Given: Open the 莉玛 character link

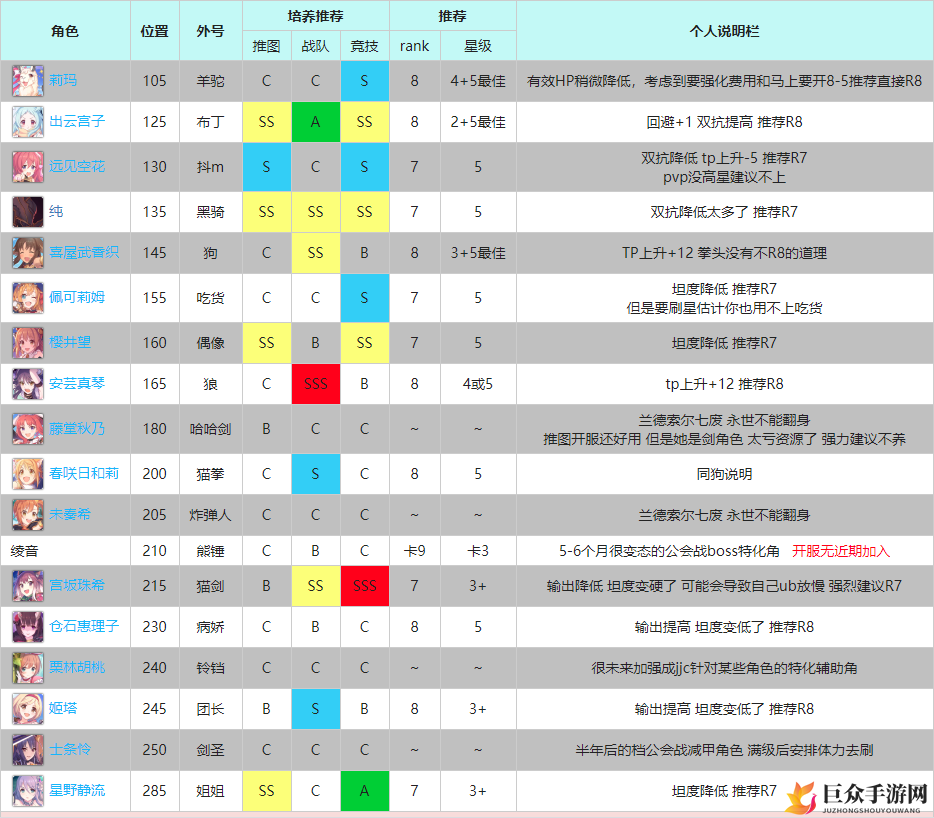Looking at the screenshot, I should pyautogui.click(x=63, y=80).
